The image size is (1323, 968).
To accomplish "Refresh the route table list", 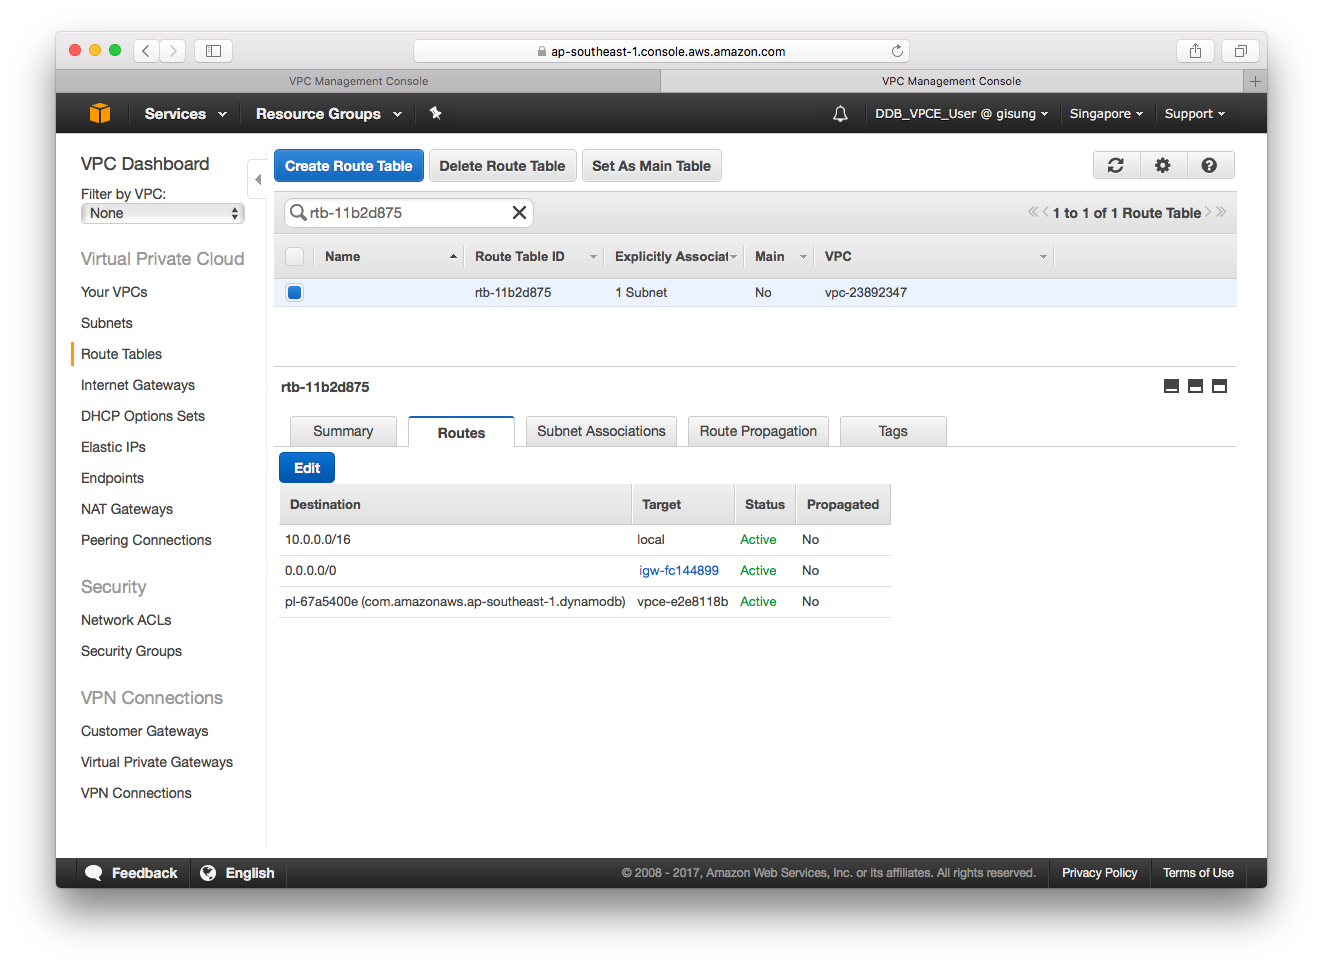I will tap(1116, 166).
